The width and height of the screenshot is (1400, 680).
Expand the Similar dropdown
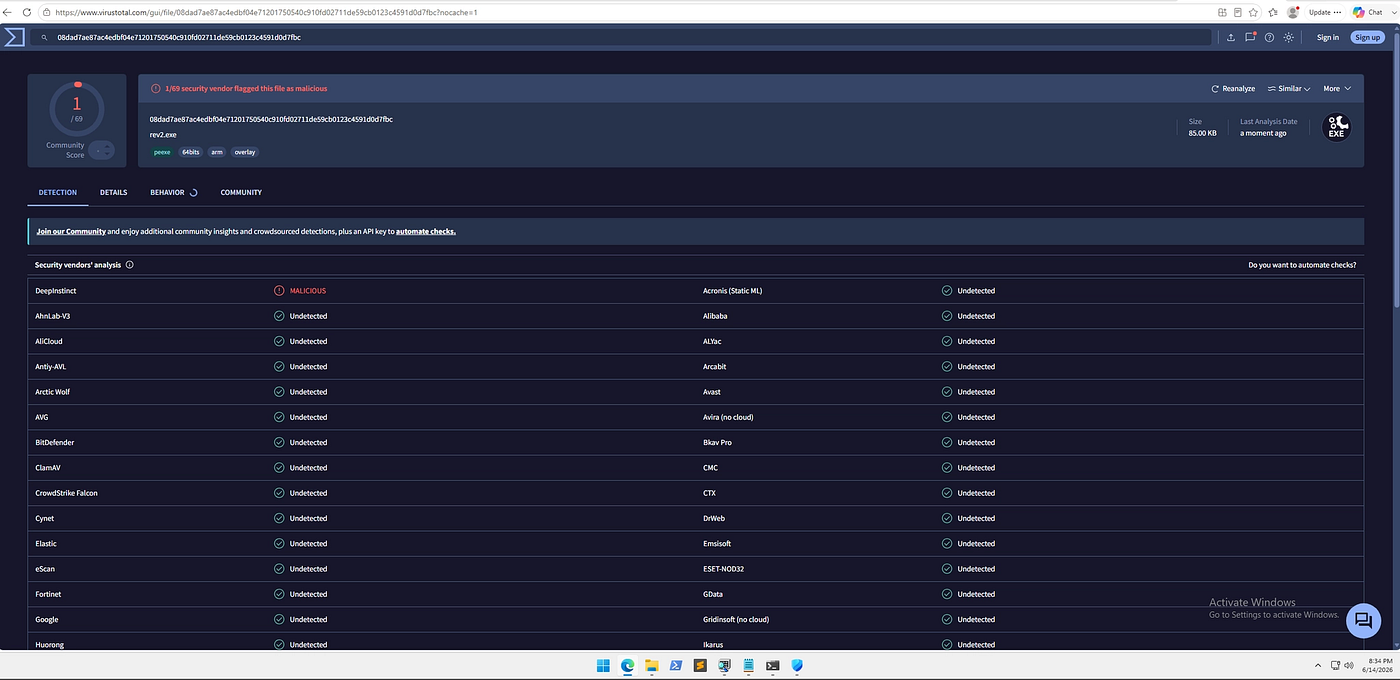pos(1289,89)
